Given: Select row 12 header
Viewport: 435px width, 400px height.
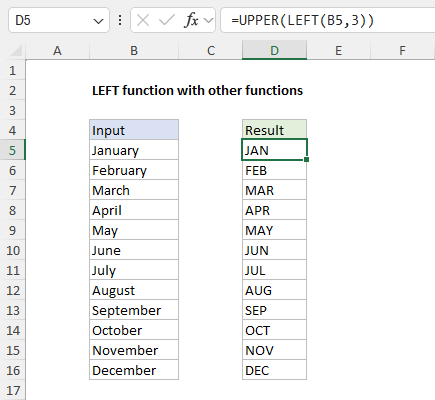Looking at the screenshot, I should coord(13,290).
